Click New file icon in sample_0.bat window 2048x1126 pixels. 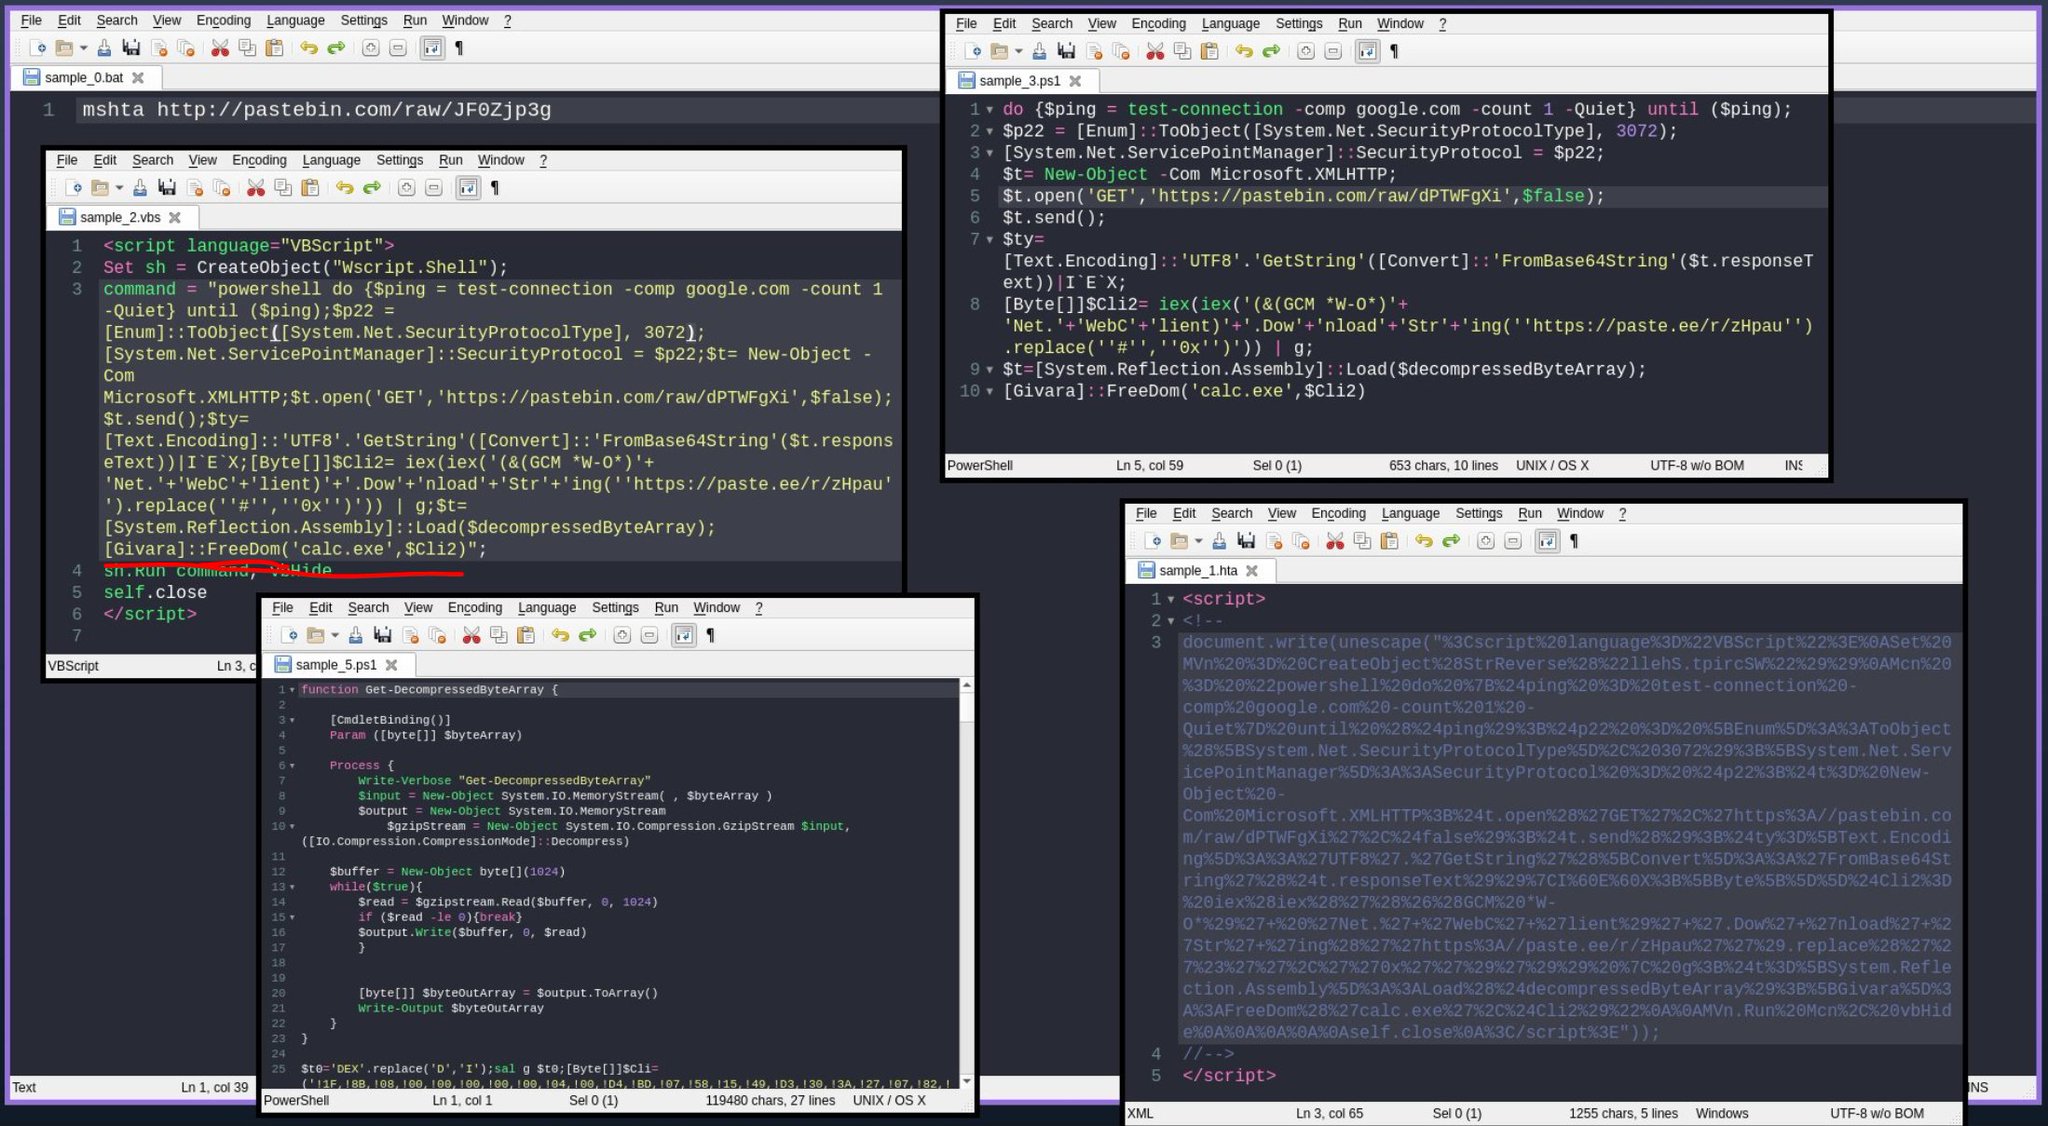point(38,48)
